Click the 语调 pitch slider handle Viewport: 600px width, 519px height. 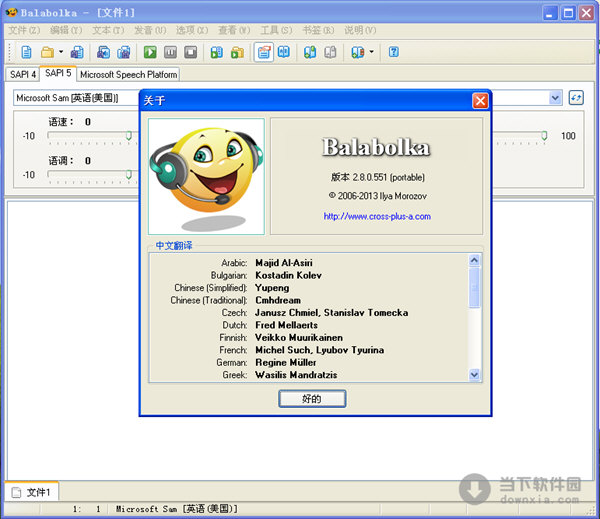tap(129, 175)
